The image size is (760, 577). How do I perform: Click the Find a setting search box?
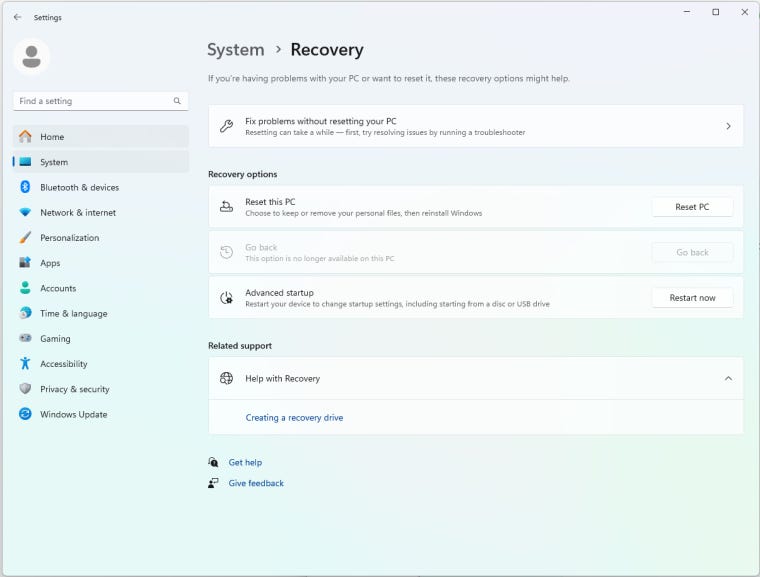92,101
